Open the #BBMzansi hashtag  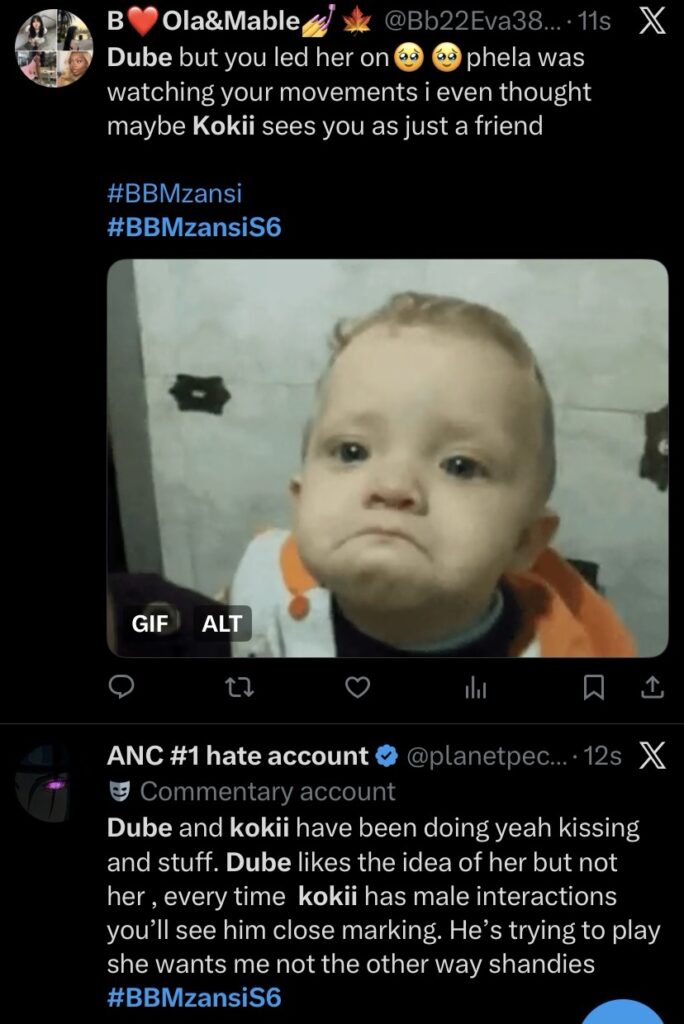click(173, 193)
